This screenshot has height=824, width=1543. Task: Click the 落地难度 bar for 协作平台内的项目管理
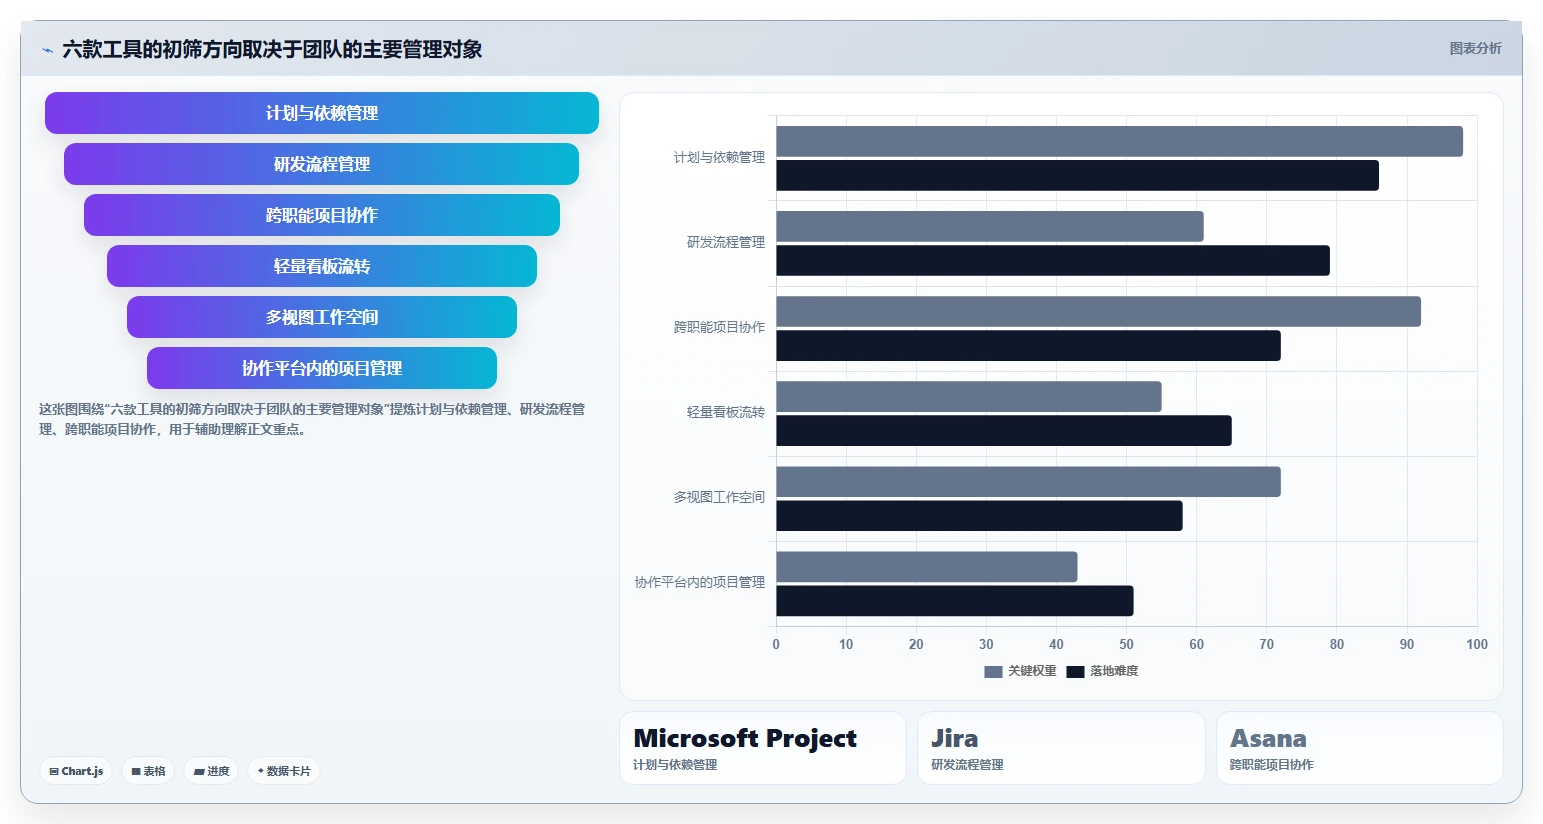tap(955, 600)
